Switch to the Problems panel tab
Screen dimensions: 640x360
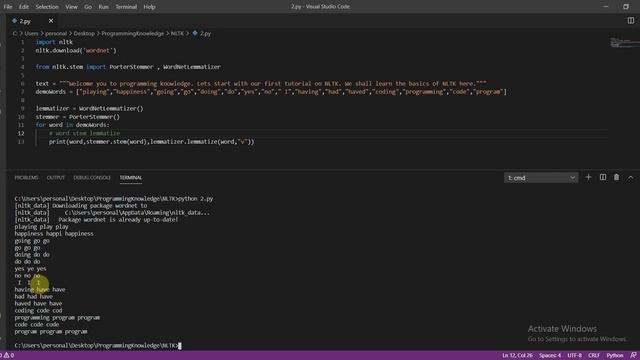26,178
